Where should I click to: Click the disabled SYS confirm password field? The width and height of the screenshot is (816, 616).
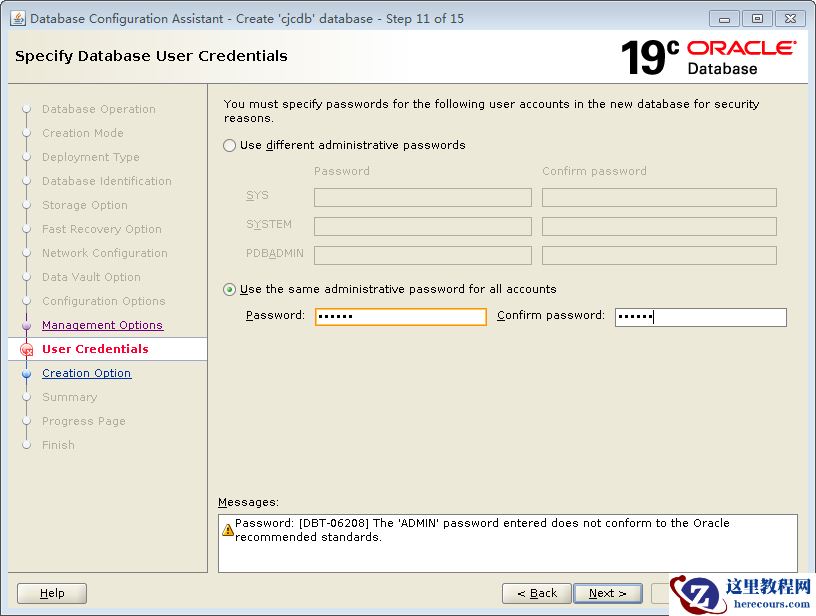pyautogui.click(x=659, y=197)
